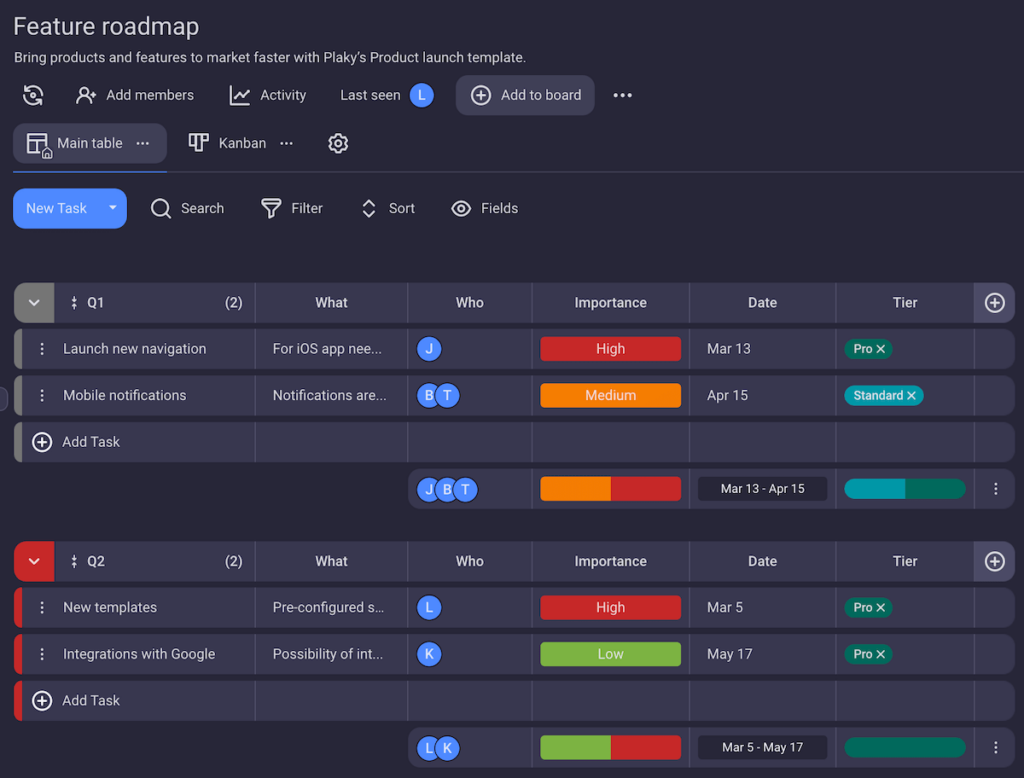
Task: Collapse the Q2 group
Action: tap(33, 561)
